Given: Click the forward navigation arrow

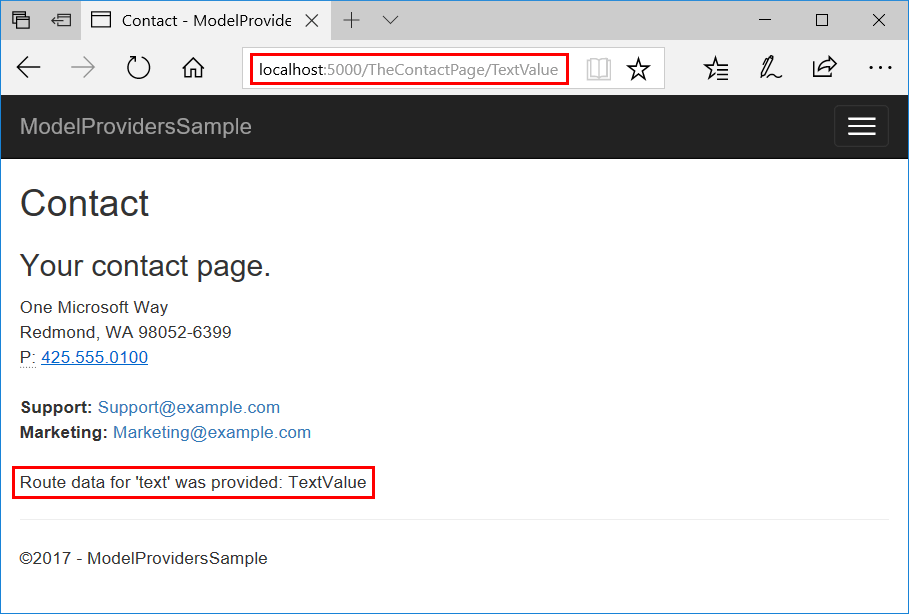Looking at the screenshot, I should click(83, 68).
